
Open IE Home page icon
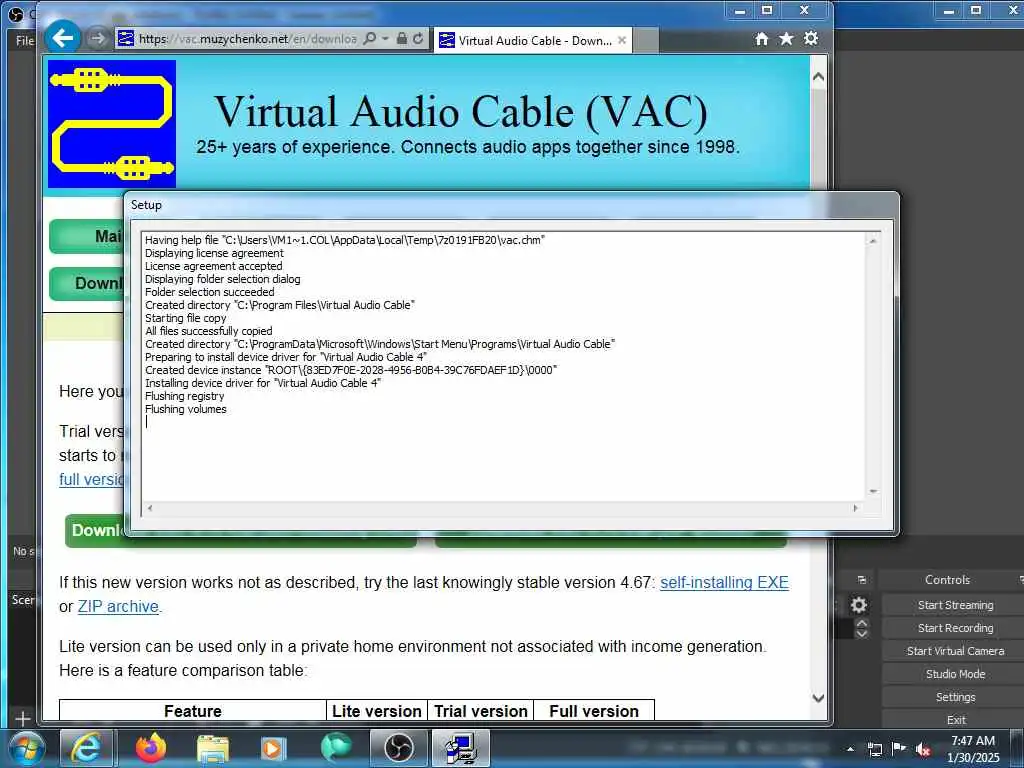761,39
